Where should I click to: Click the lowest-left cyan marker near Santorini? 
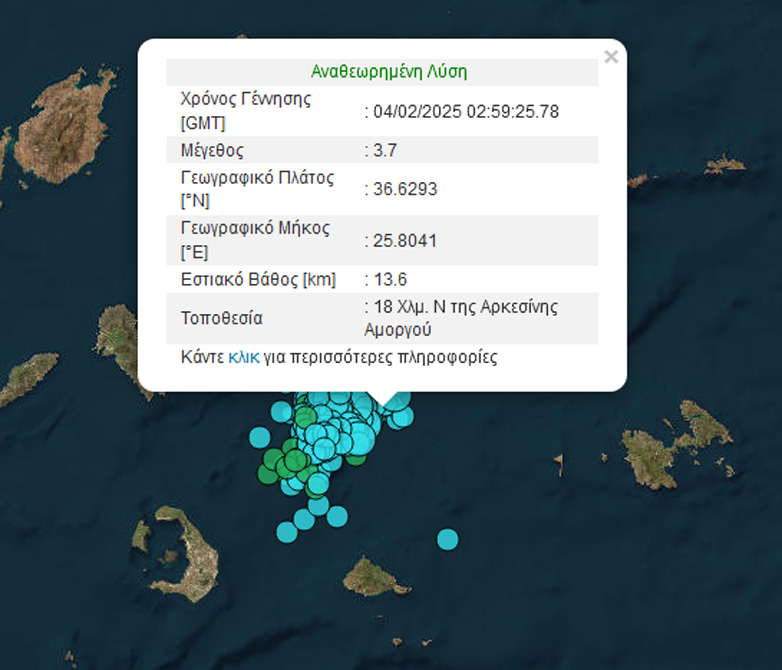coord(286,530)
